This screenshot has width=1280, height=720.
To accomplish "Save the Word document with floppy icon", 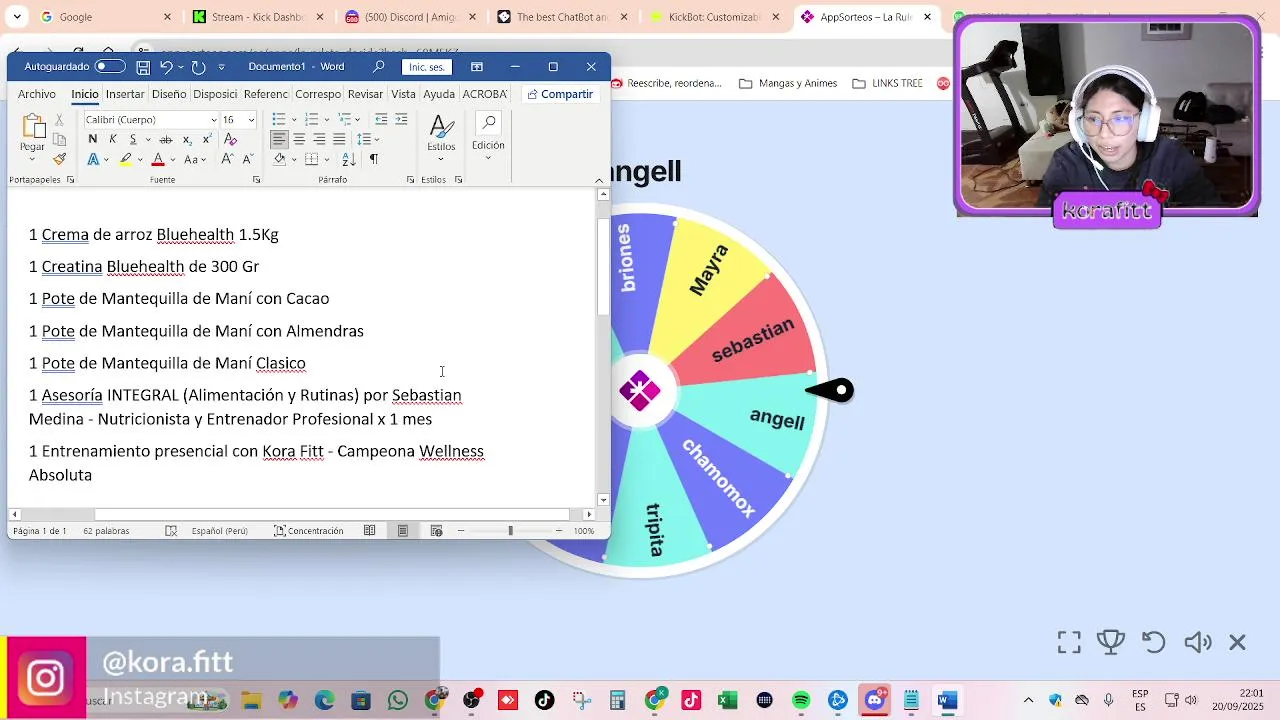I will (143, 67).
